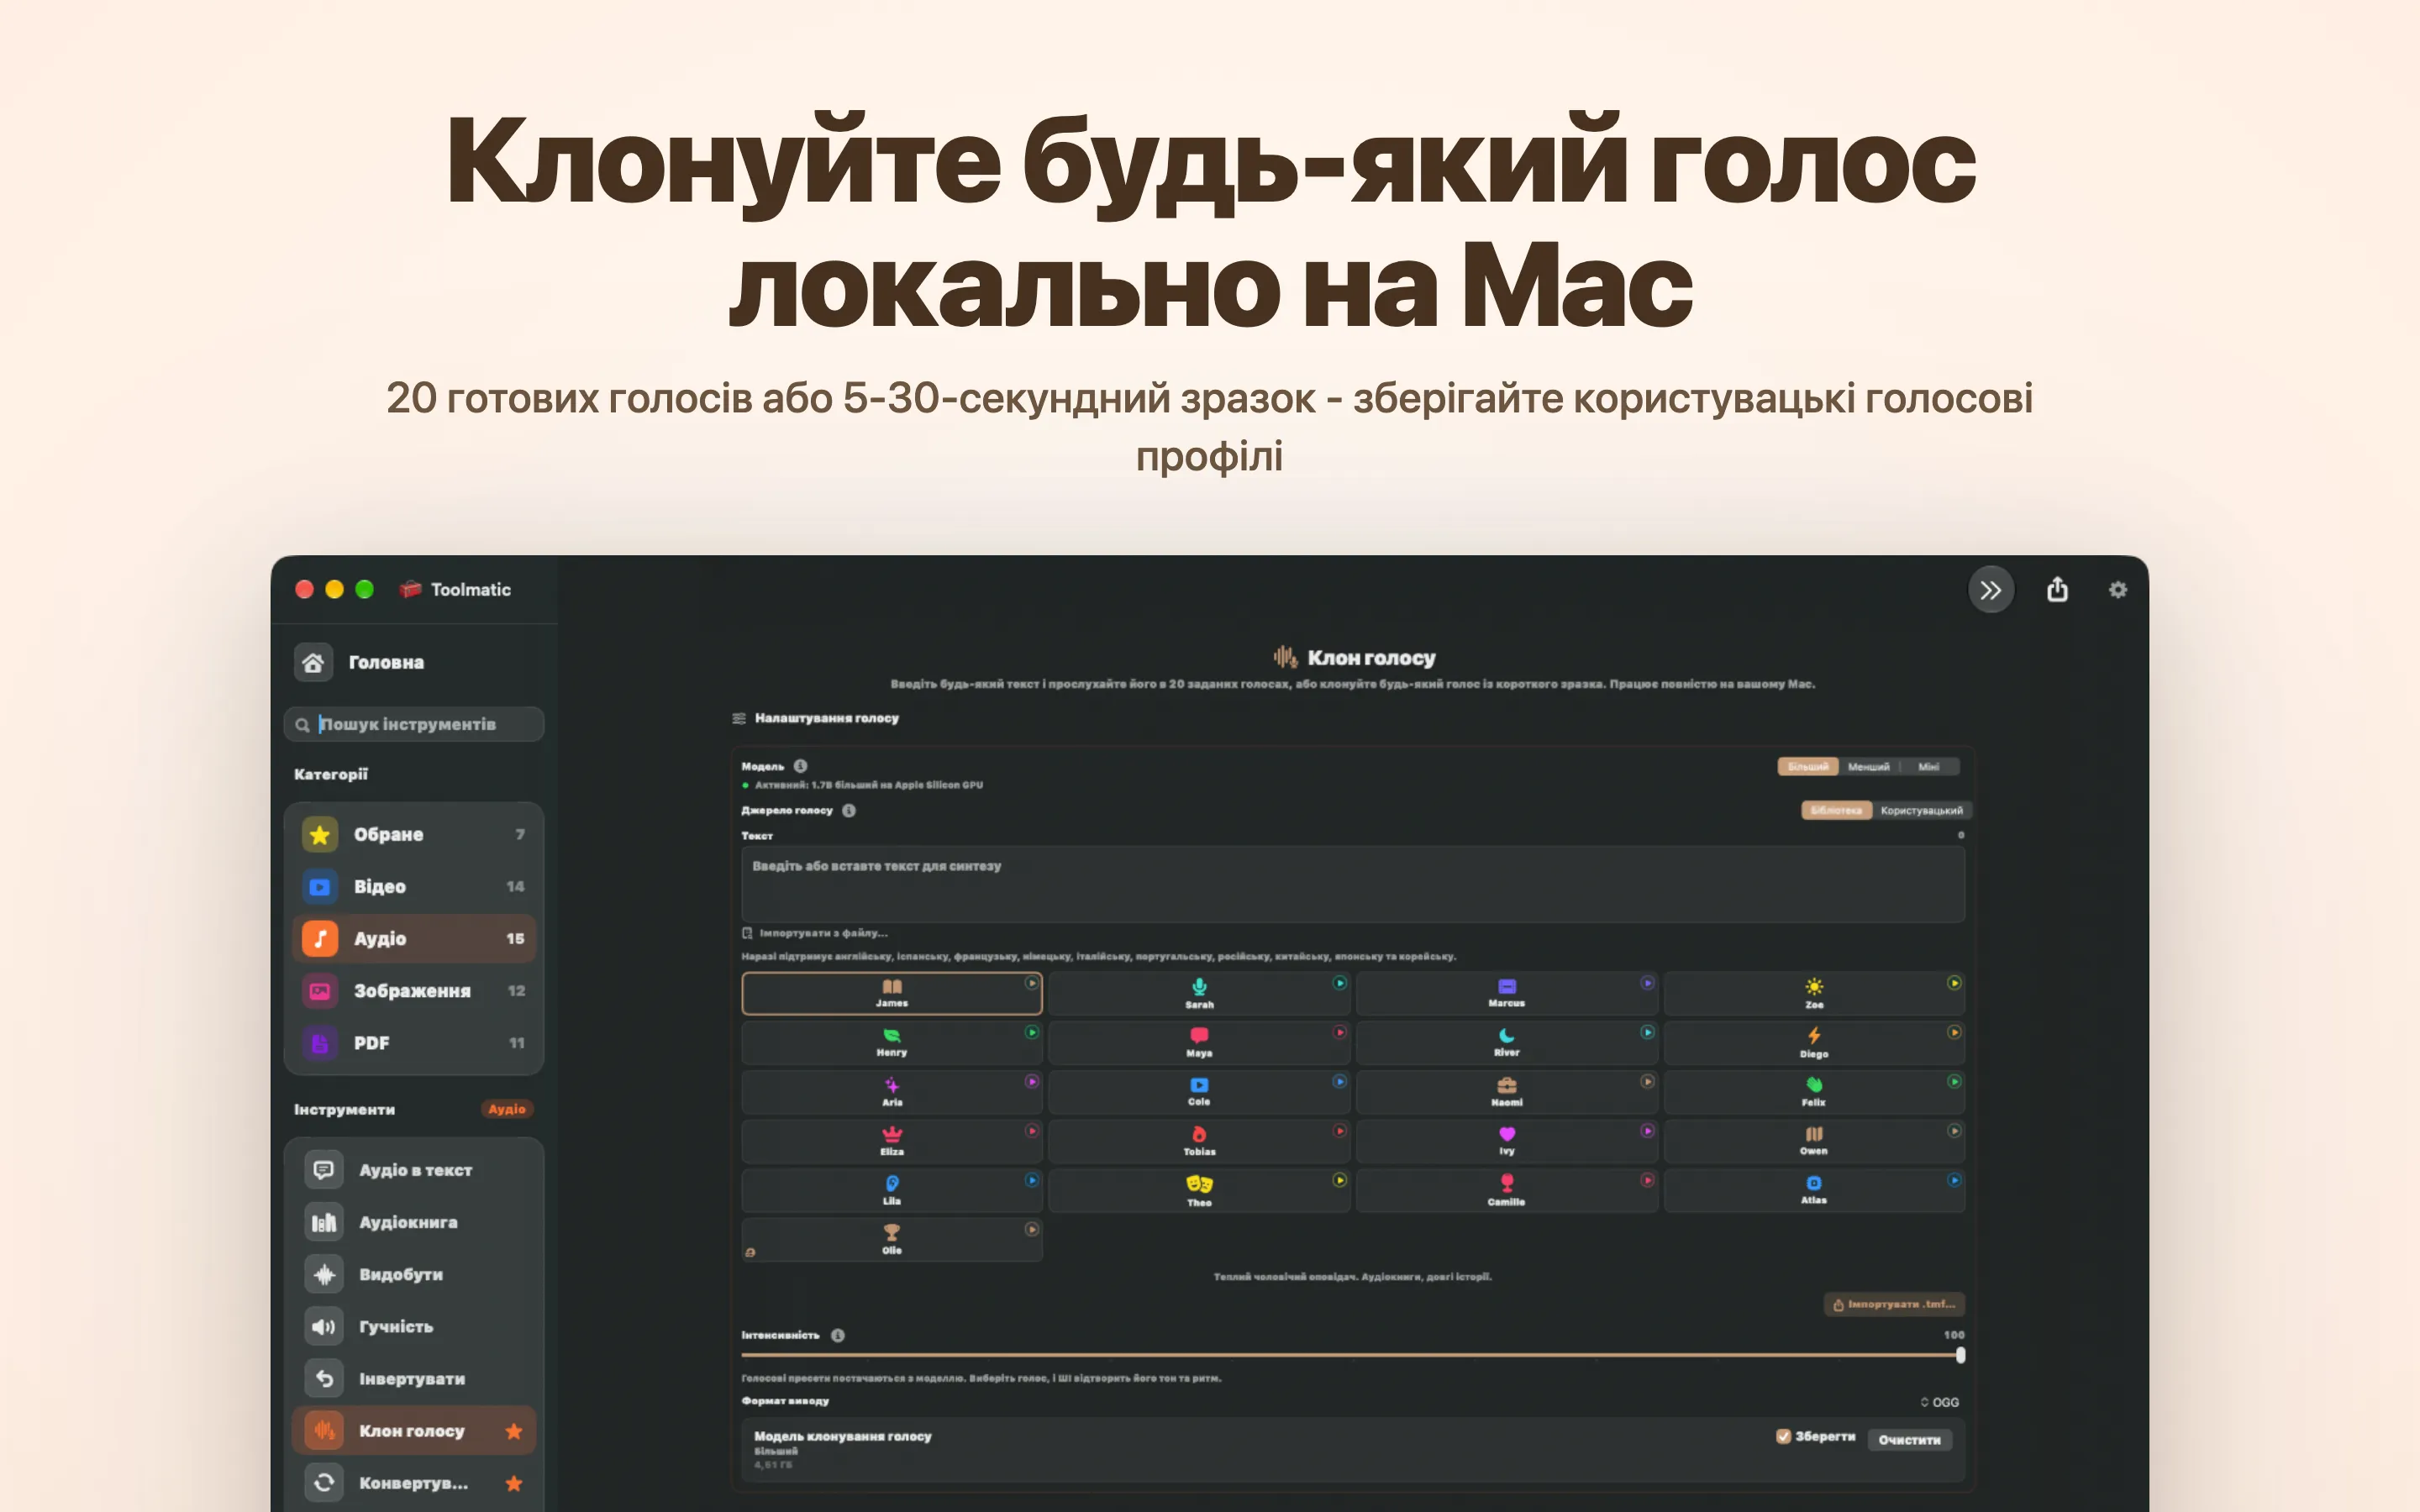Select the Diego voice card

click(x=1814, y=1042)
